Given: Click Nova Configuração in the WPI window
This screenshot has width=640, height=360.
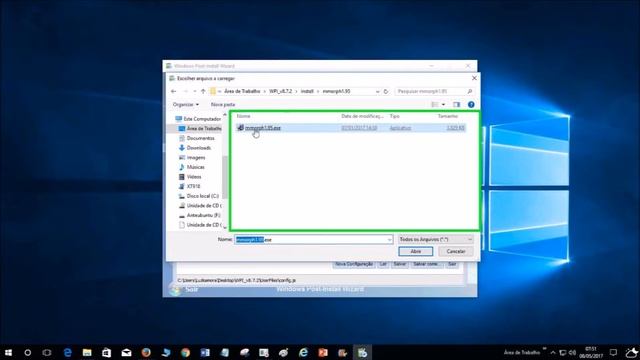Looking at the screenshot, I should click(x=354, y=264).
